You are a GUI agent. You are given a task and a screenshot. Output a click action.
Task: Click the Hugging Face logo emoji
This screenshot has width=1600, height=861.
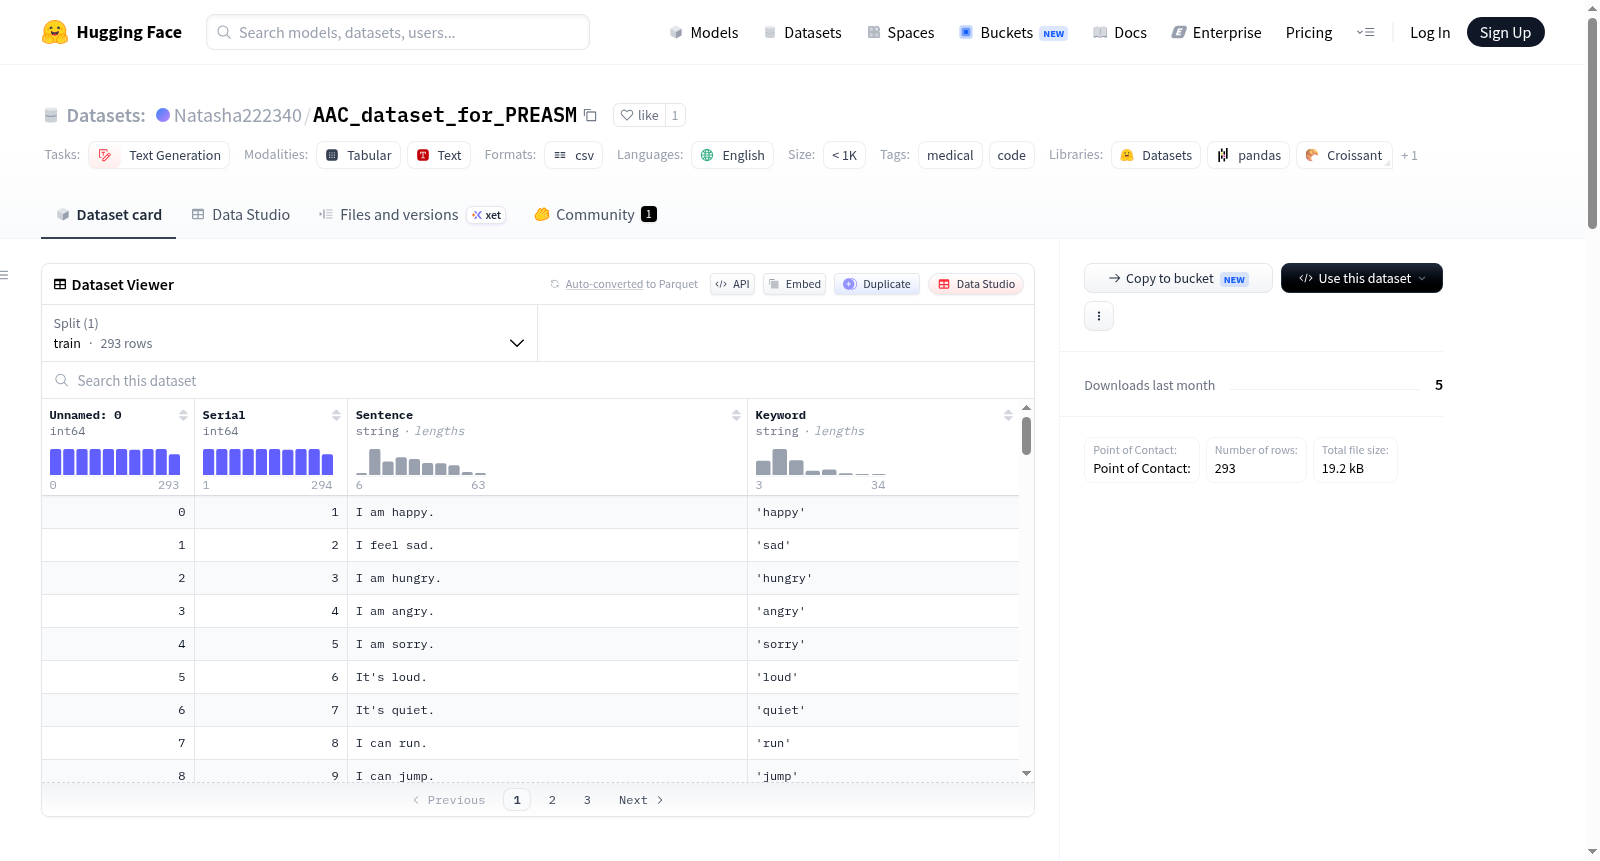(55, 32)
